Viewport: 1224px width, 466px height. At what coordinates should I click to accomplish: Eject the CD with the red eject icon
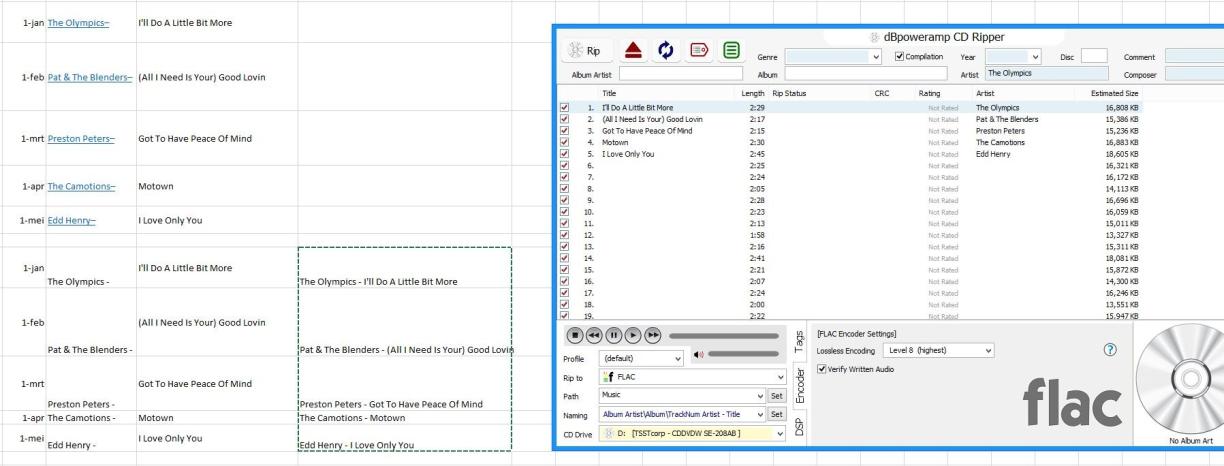point(635,51)
